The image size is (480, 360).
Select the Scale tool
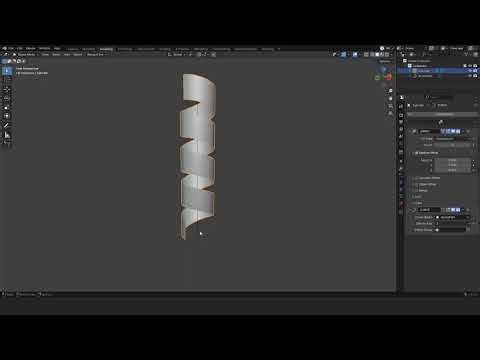(7, 107)
